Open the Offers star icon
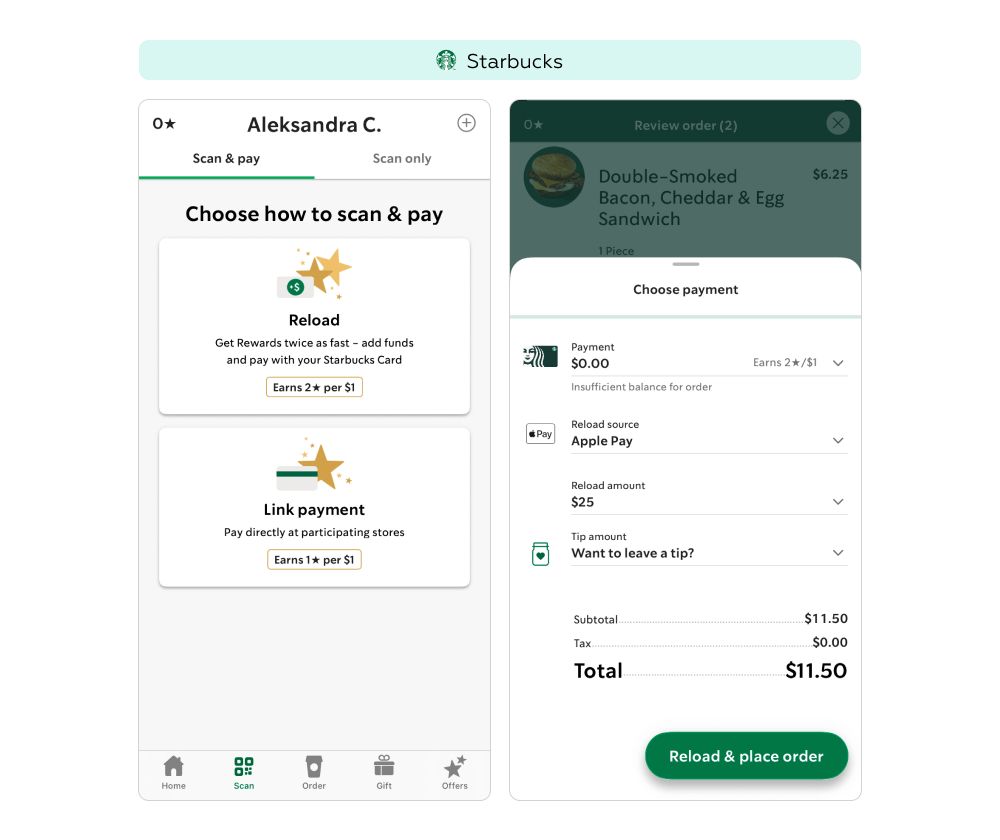This screenshot has width=1000, height=840. point(455,766)
